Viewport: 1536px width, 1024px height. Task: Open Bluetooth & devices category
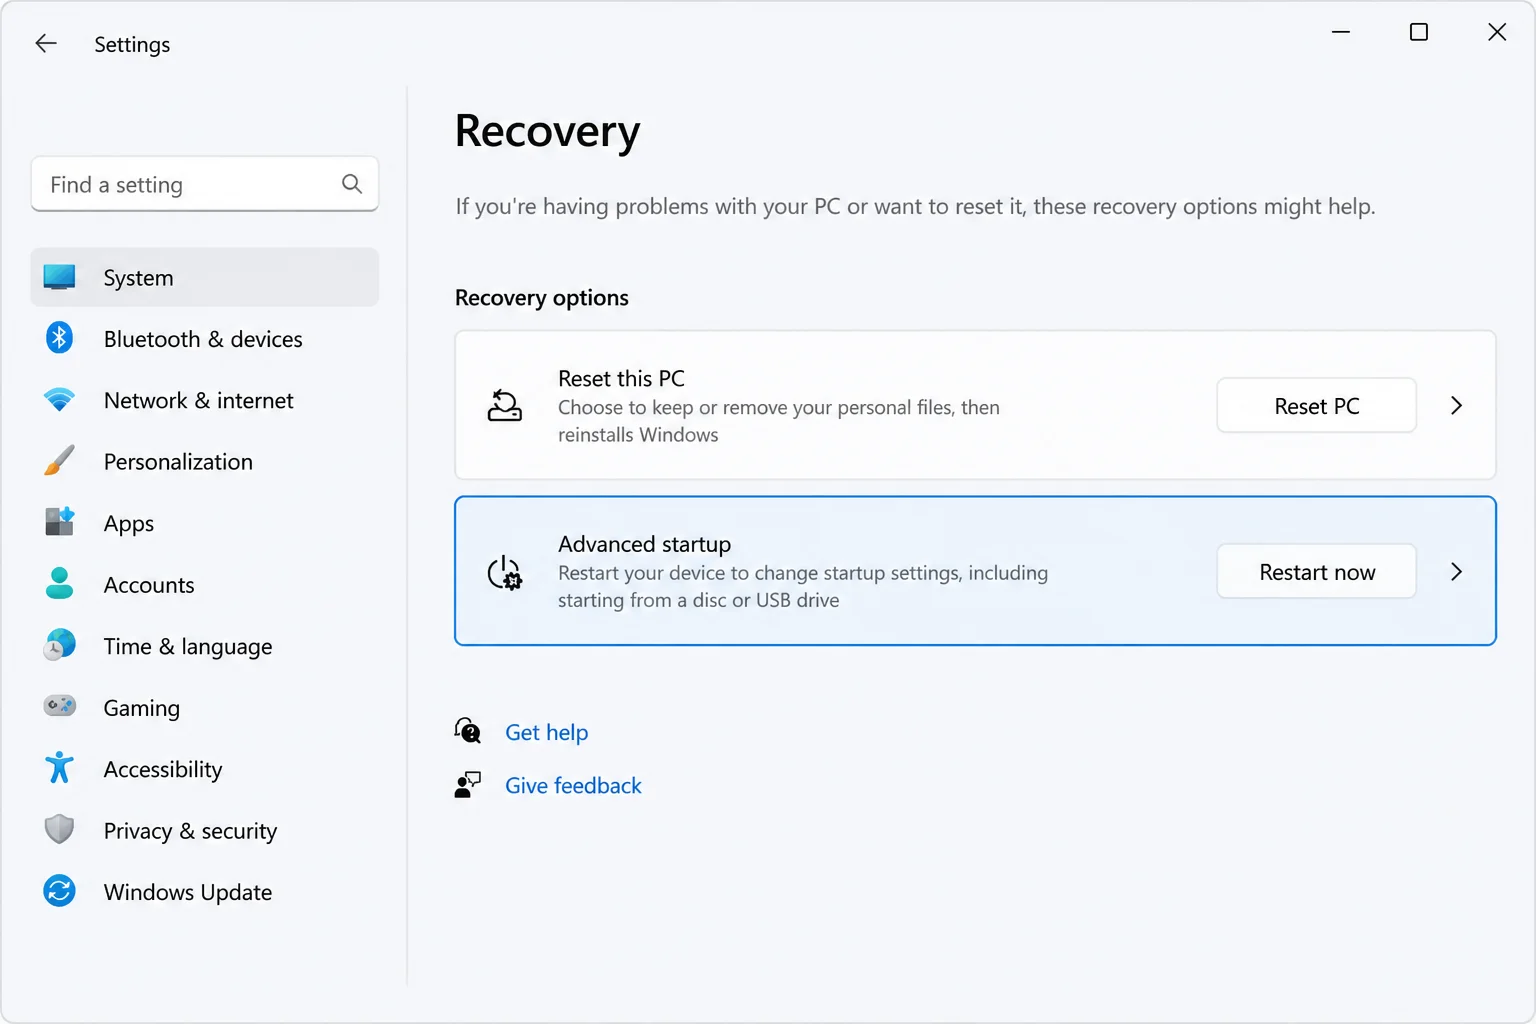205,339
